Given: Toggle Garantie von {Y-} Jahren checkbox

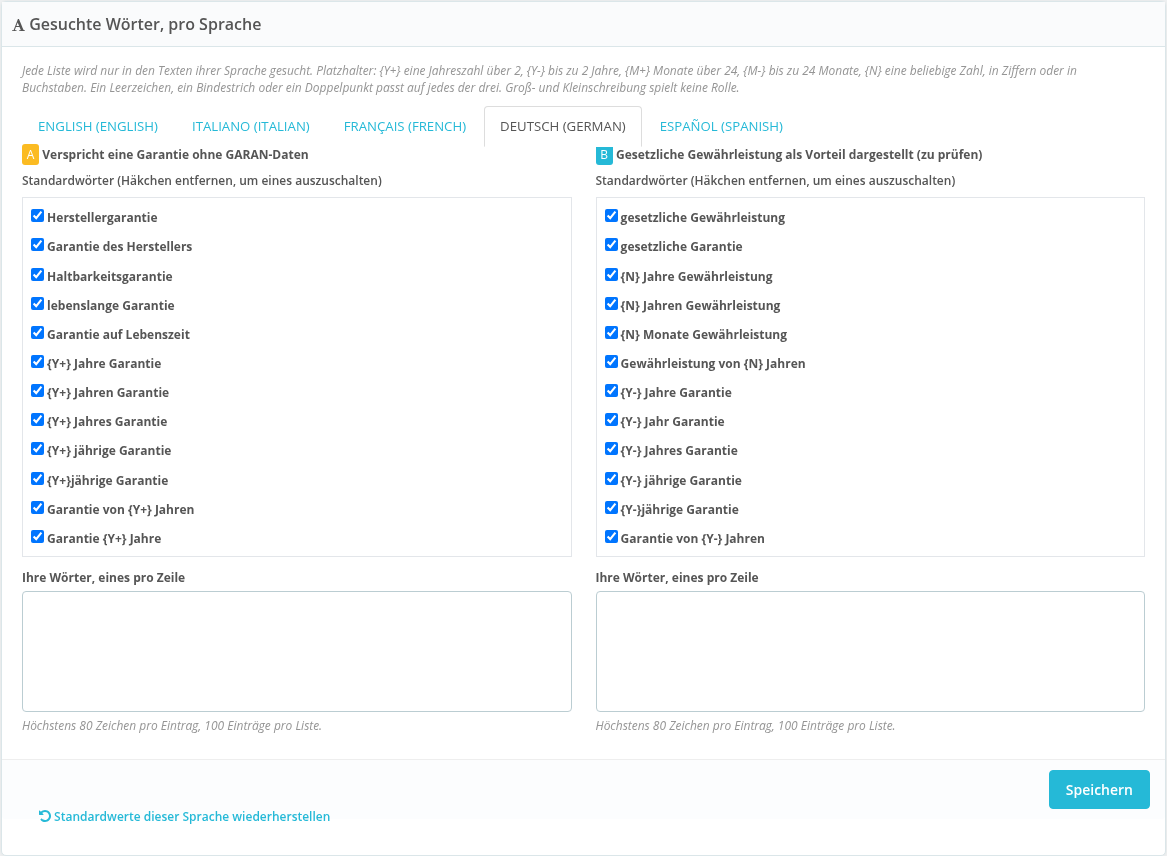Looking at the screenshot, I should 611,537.
